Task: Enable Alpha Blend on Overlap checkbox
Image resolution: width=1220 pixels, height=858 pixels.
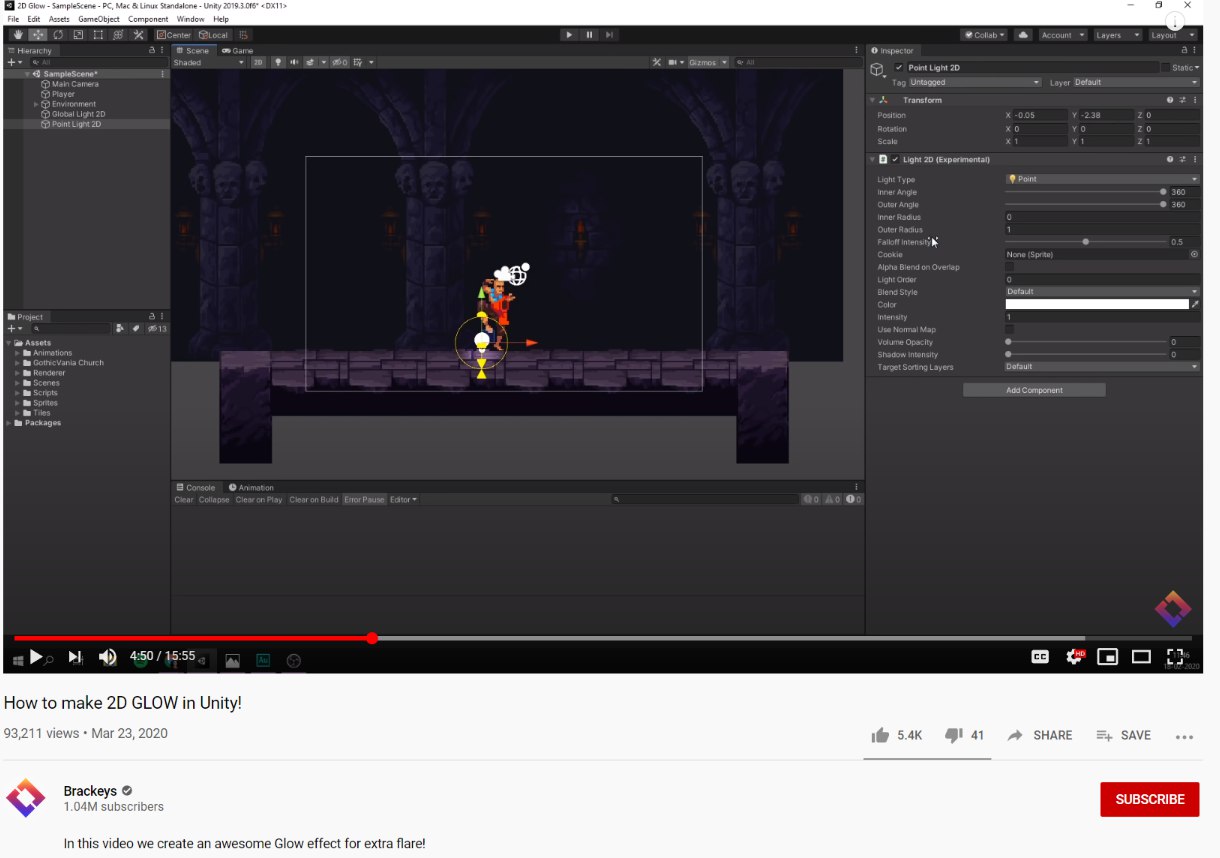Action: click(x=1010, y=267)
